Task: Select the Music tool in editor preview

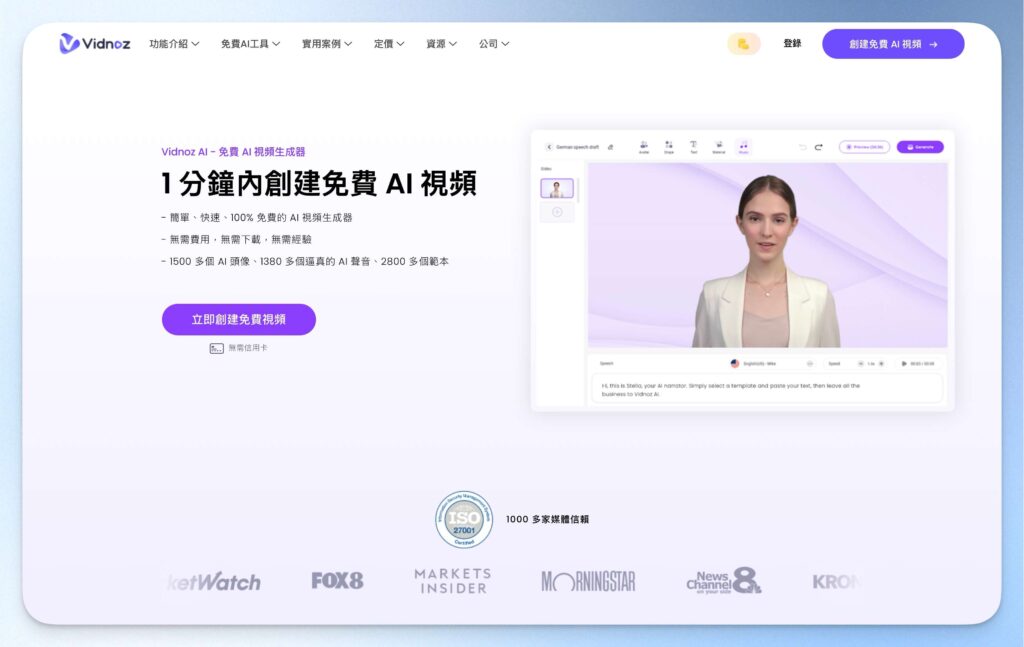Action: click(743, 147)
